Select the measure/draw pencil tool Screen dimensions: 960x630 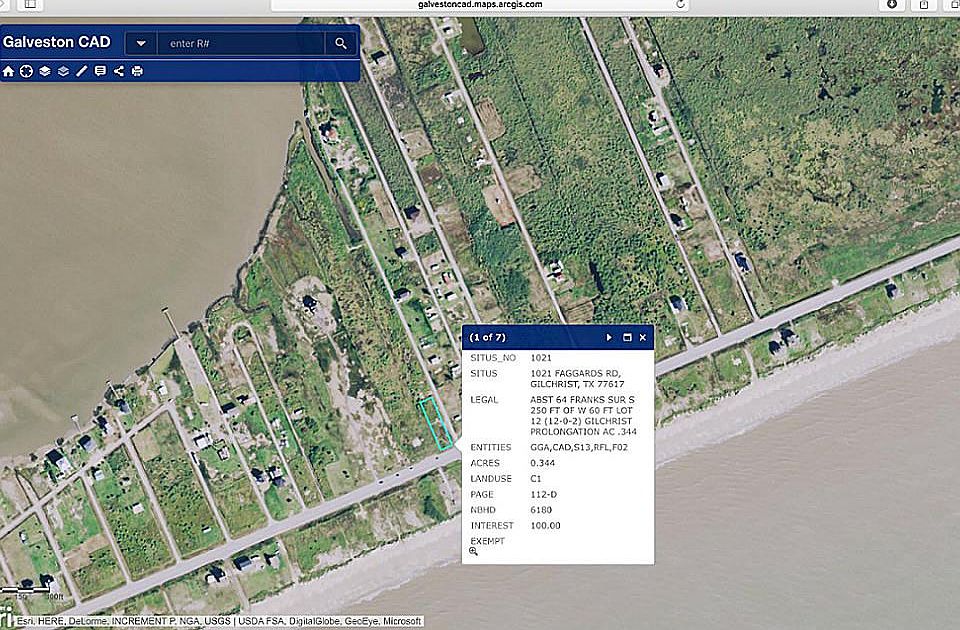point(82,71)
